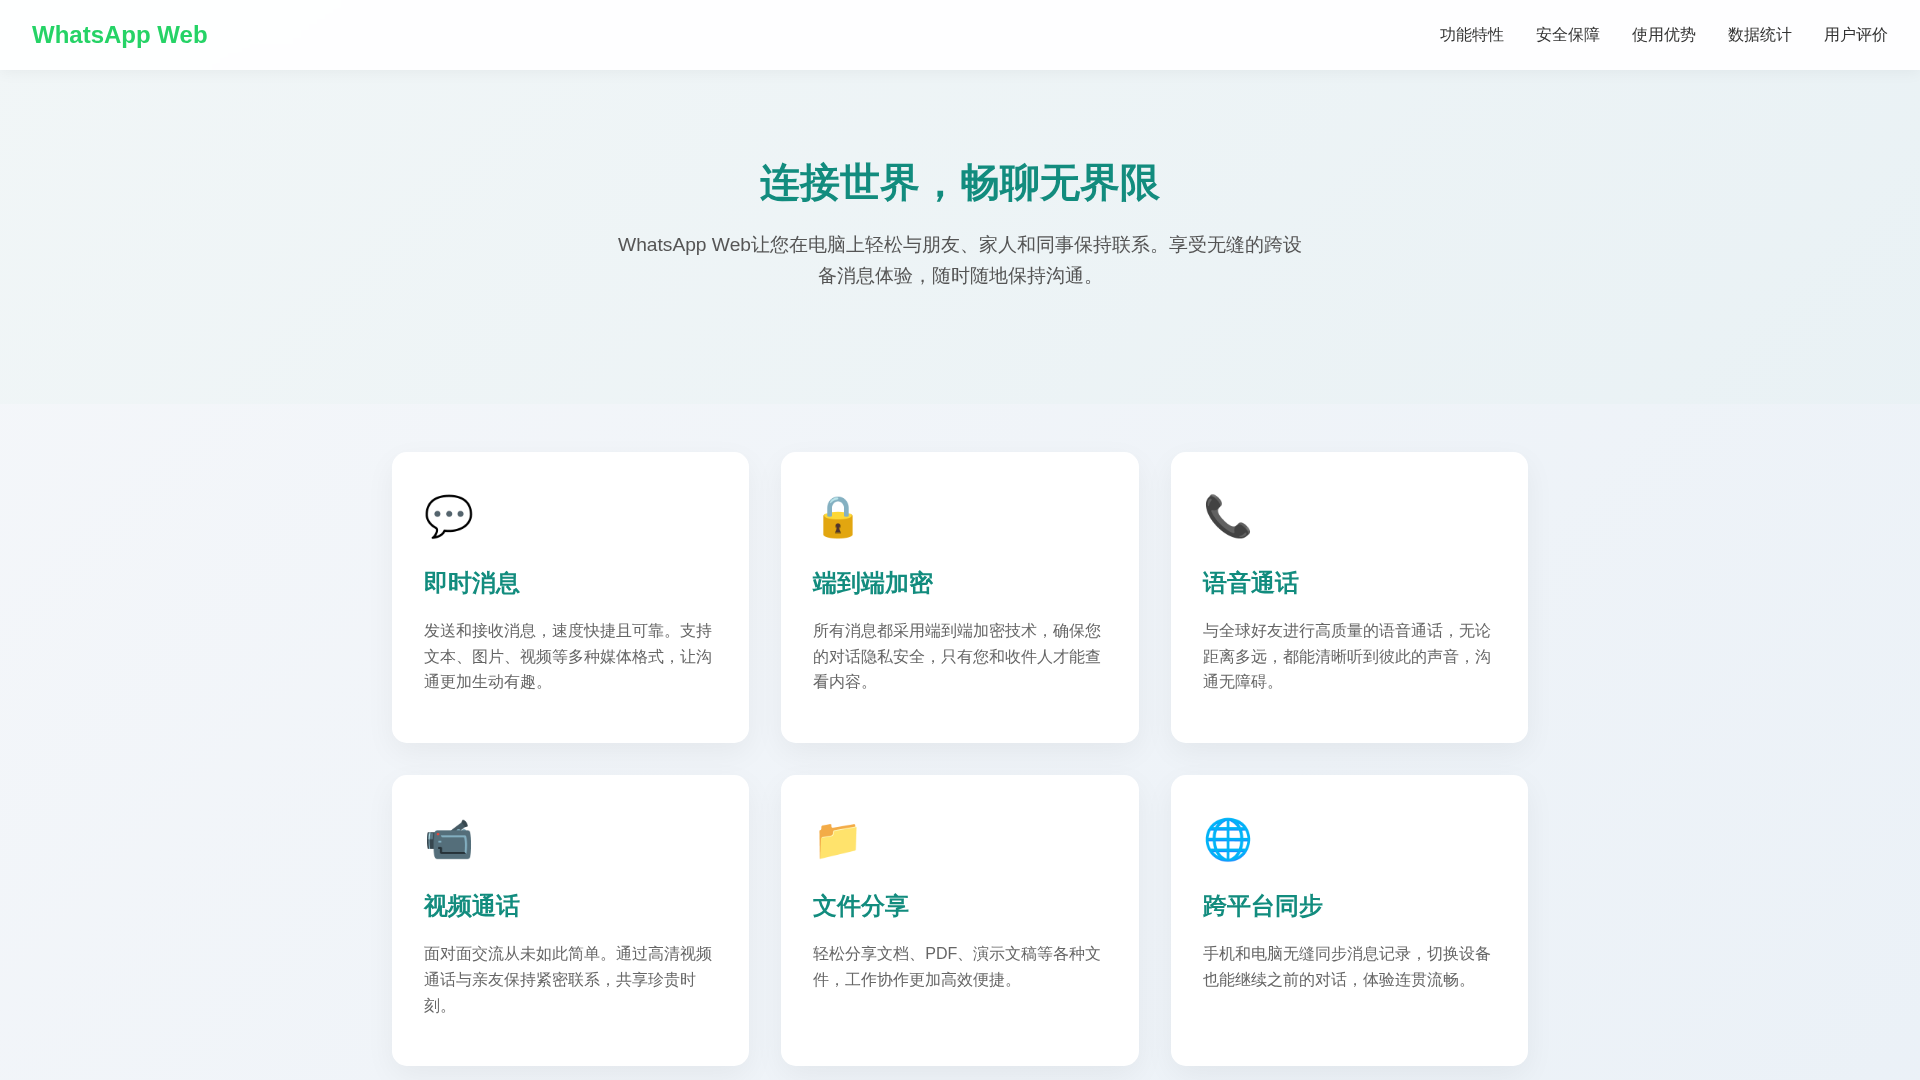1920x1080 pixels.
Task: Click the description starting 面对面交流
Action: tap(569, 979)
